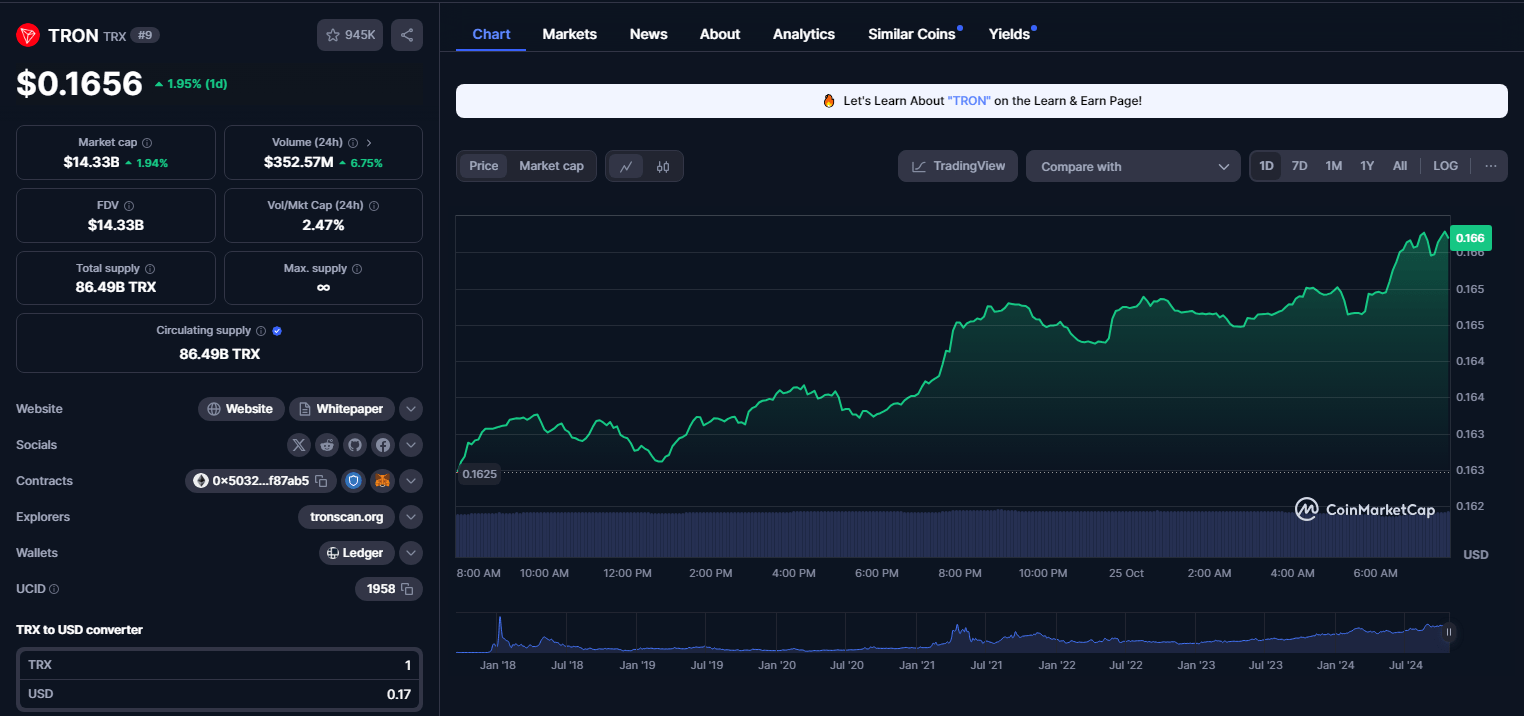Click the 0.166 current price tag
This screenshot has height=716, width=1524.
click(1470, 238)
